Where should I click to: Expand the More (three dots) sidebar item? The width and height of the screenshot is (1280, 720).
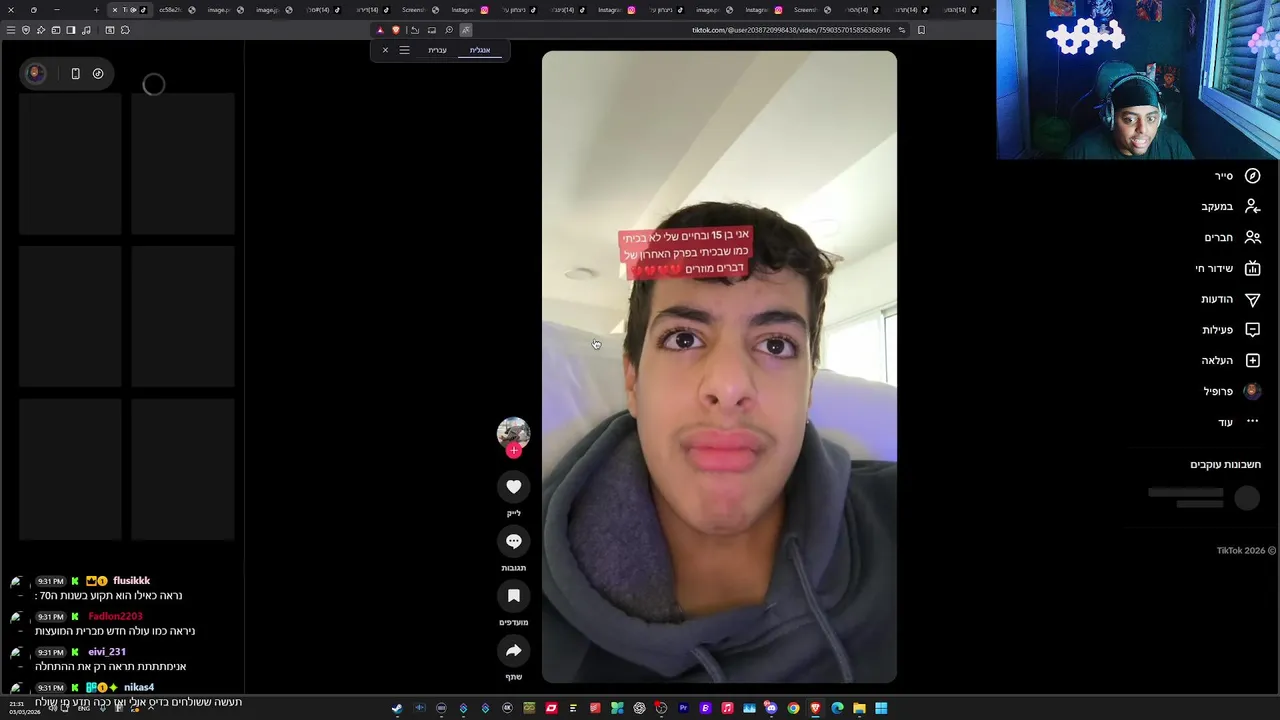1239,422
